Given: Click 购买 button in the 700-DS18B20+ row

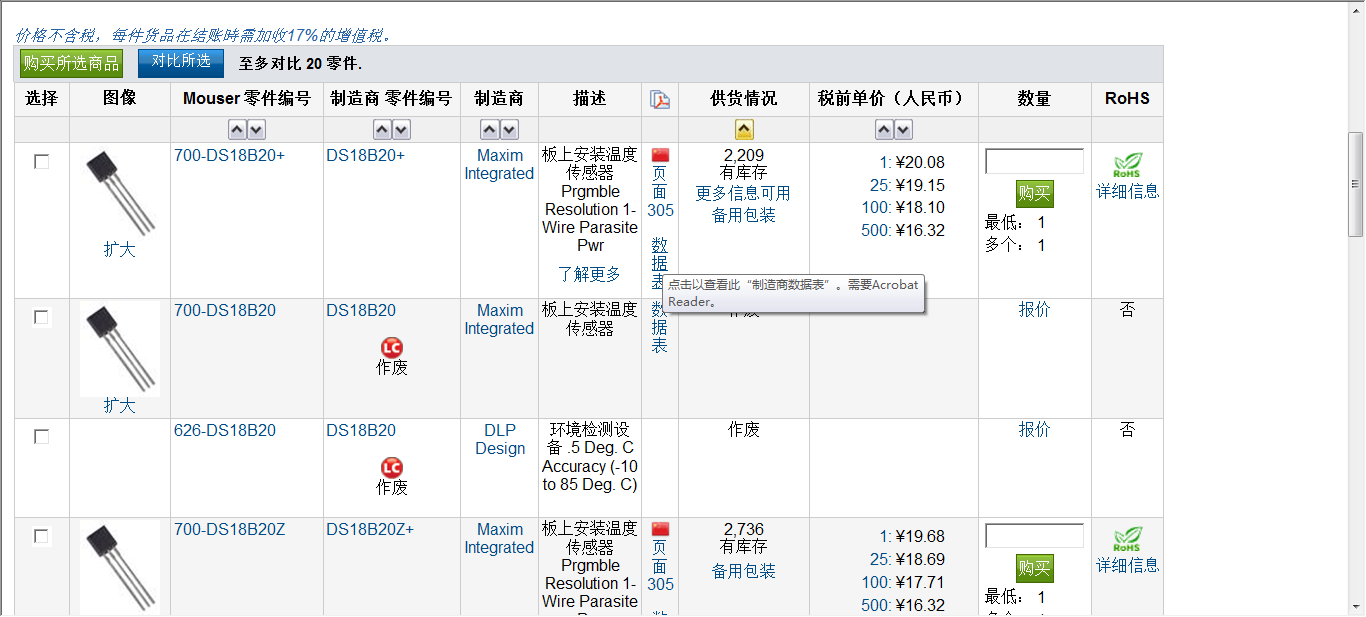Looking at the screenshot, I should click(x=1035, y=194).
